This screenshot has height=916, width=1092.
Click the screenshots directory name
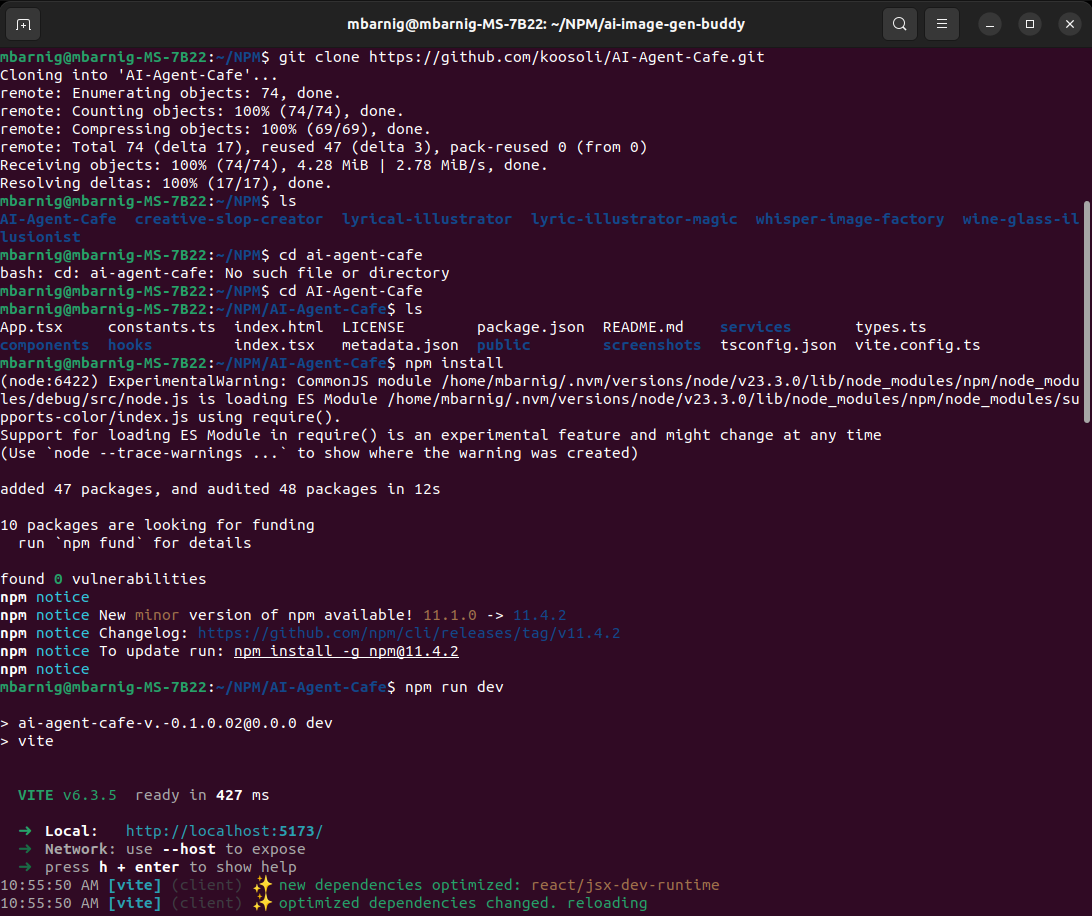[x=651, y=345]
